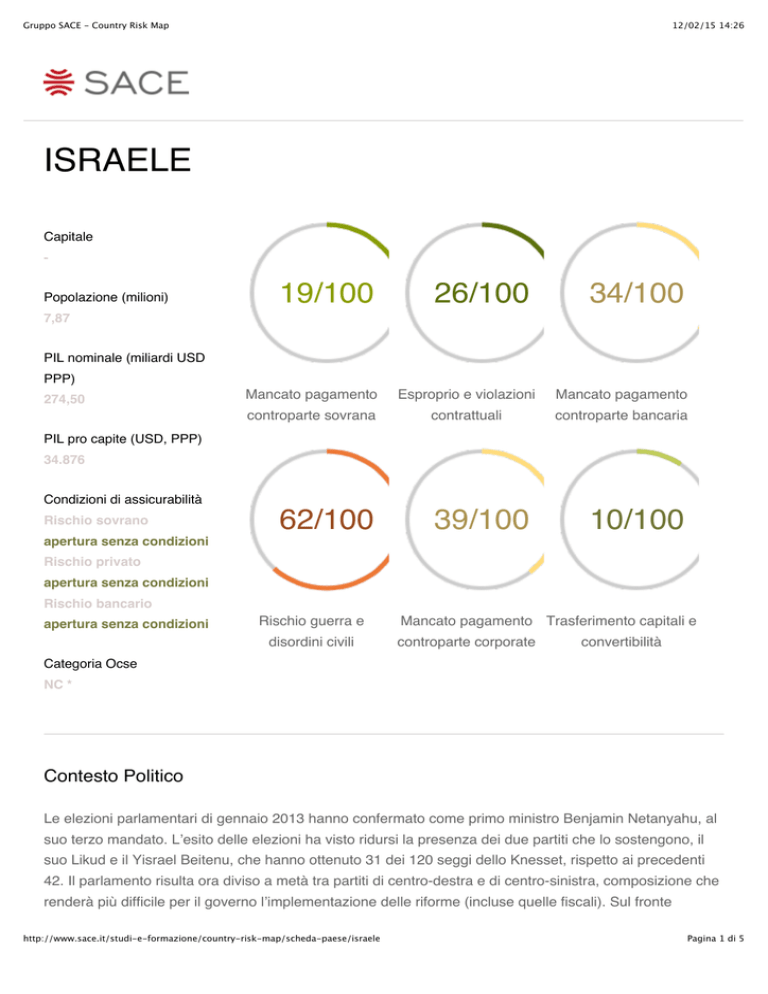Viewport: 768px width, 994px height.
Task: Click the Gruppo SACE Country Risk Map header
Action: point(96,25)
